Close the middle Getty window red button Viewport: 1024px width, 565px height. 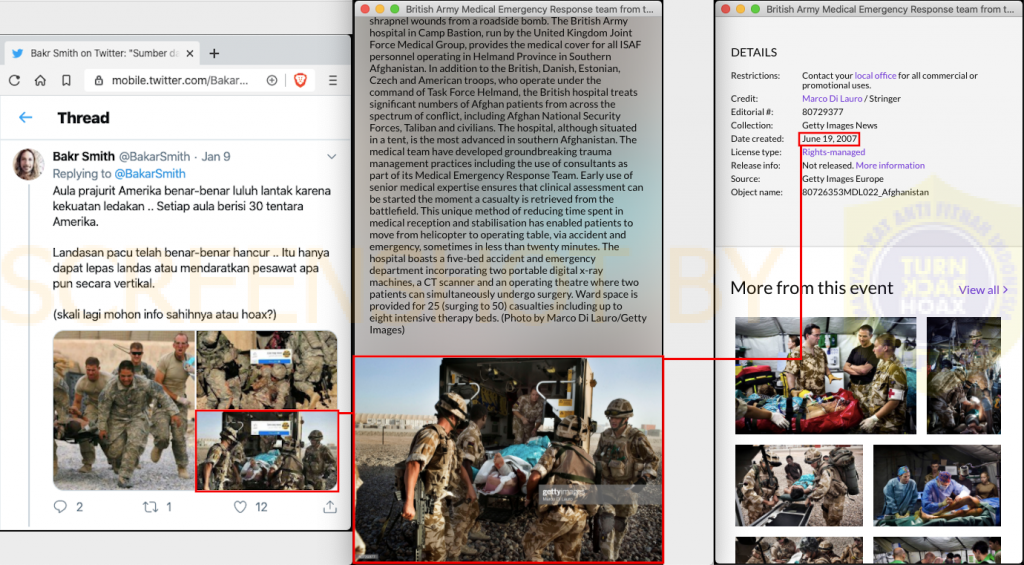[365, 9]
